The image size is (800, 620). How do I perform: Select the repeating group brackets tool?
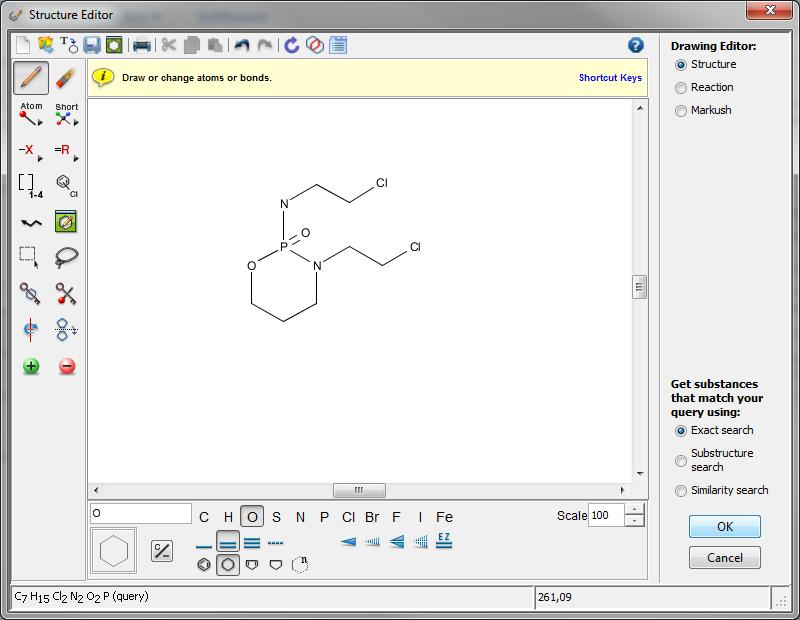(30, 186)
